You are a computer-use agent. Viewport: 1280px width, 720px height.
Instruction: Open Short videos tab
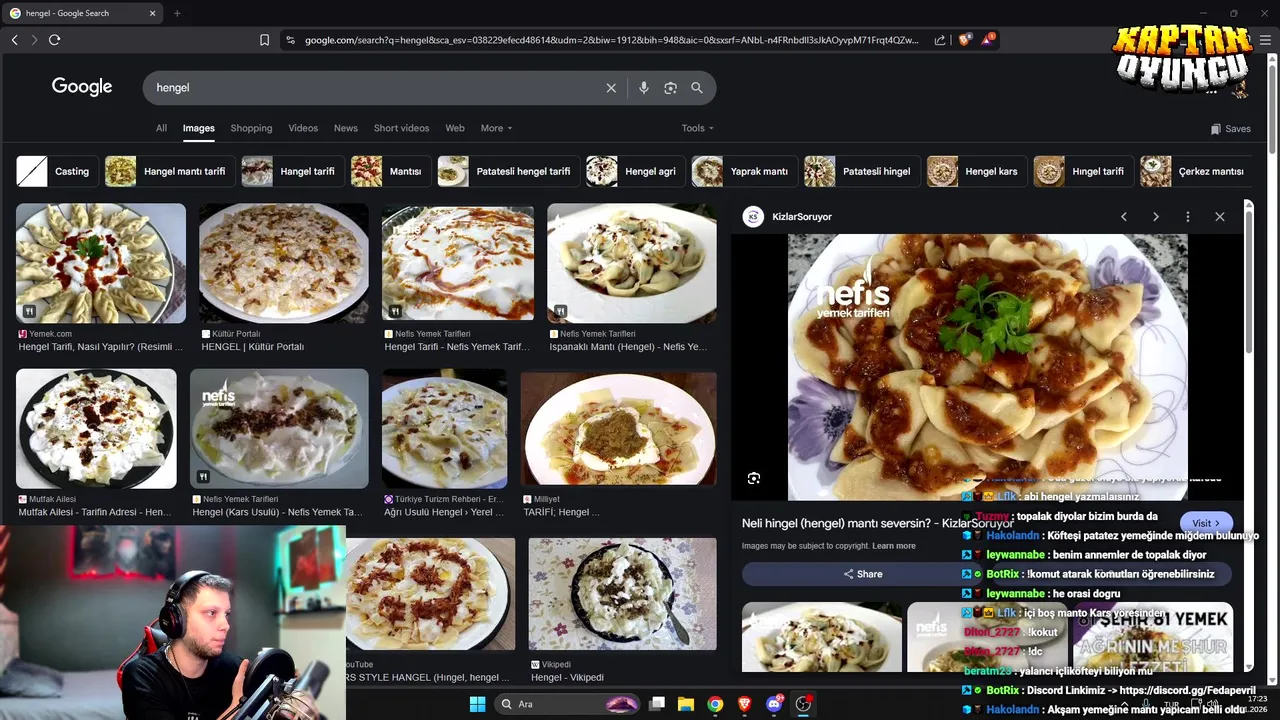pyautogui.click(x=401, y=128)
